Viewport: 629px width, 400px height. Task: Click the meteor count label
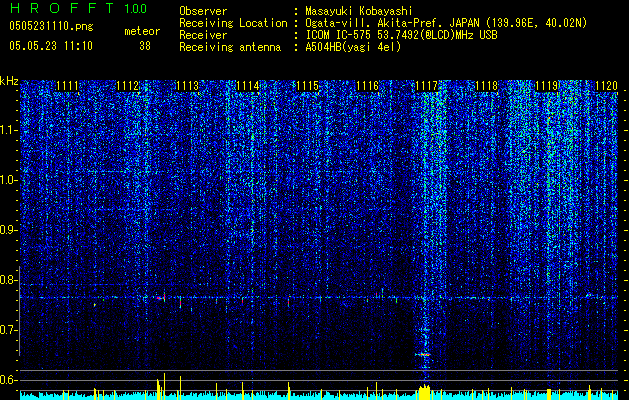(142, 31)
